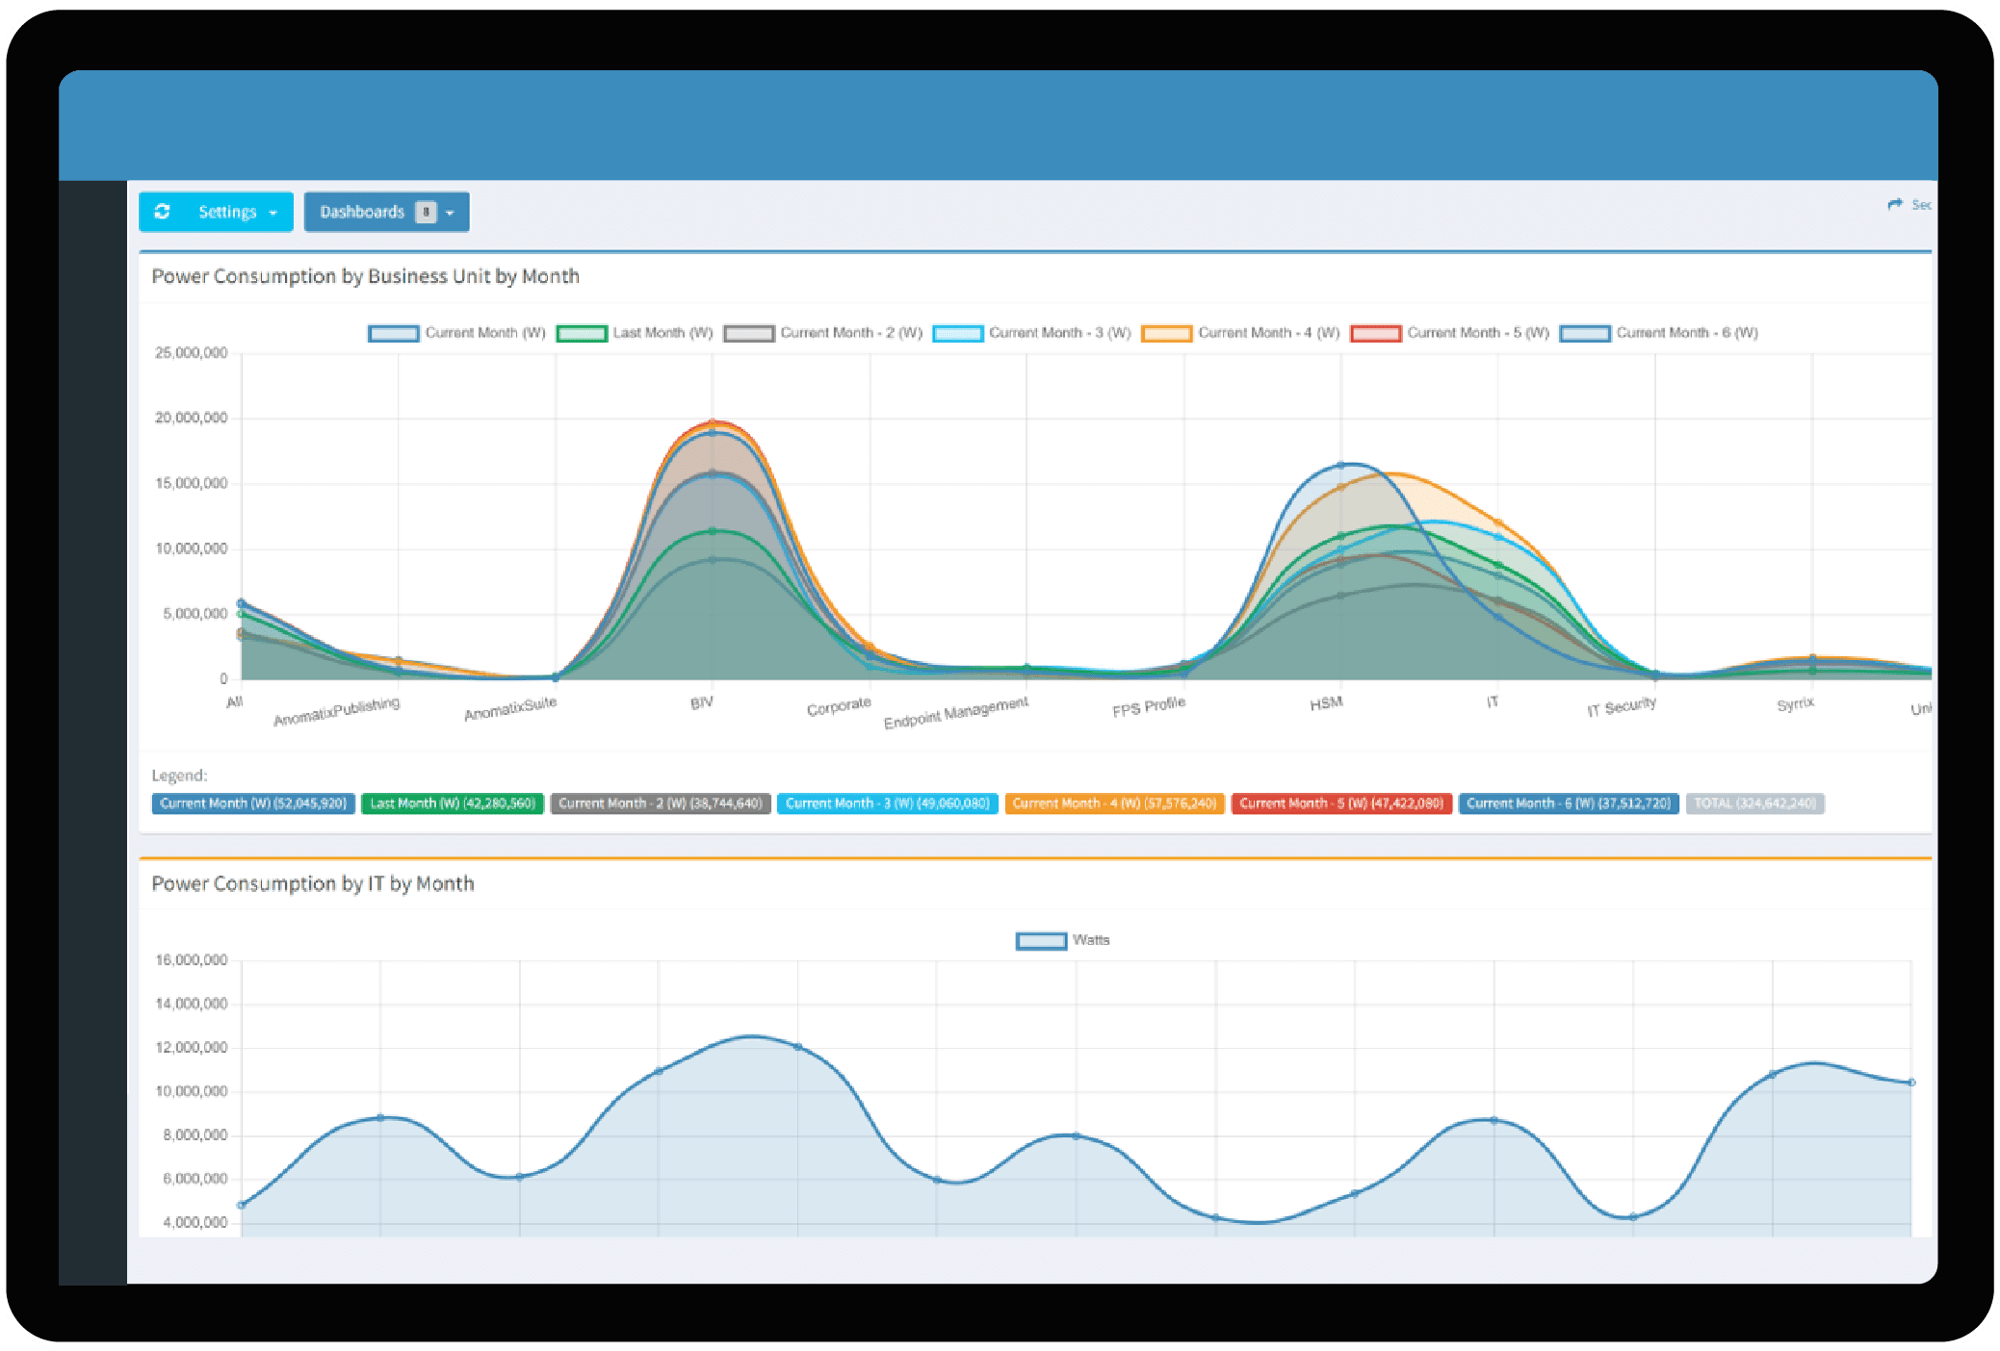Click the Dashboards count badge
The image size is (2000, 1351).
[426, 212]
